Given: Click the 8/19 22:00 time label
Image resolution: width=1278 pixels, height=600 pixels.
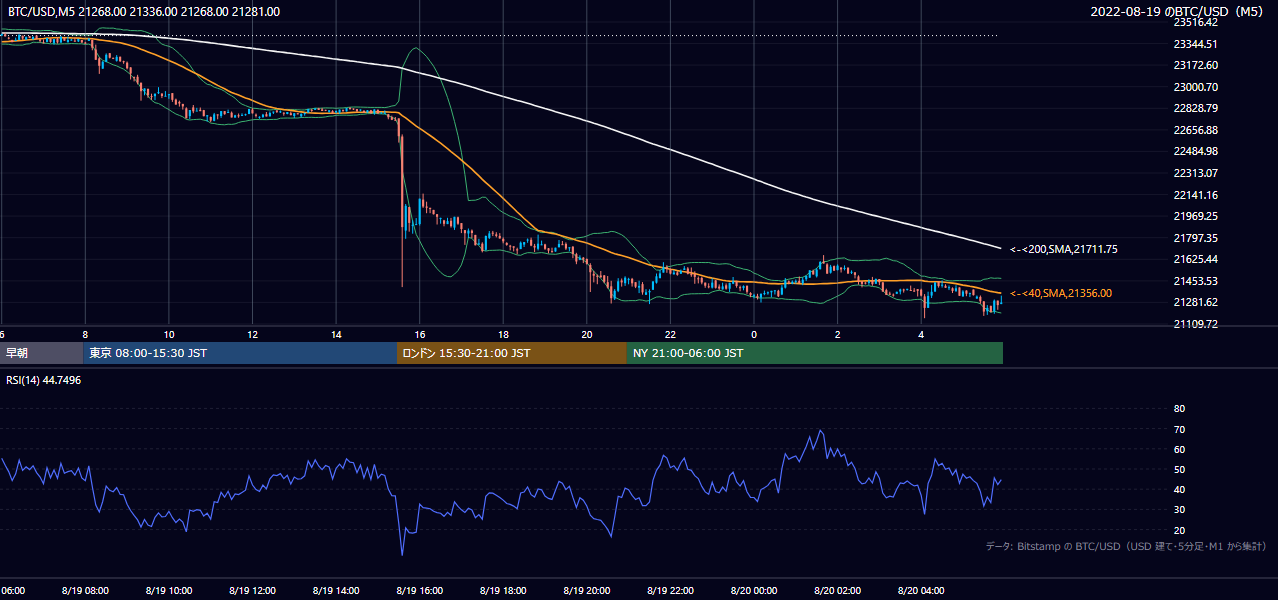Looking at the screenshot, I should tap(670, 590).
